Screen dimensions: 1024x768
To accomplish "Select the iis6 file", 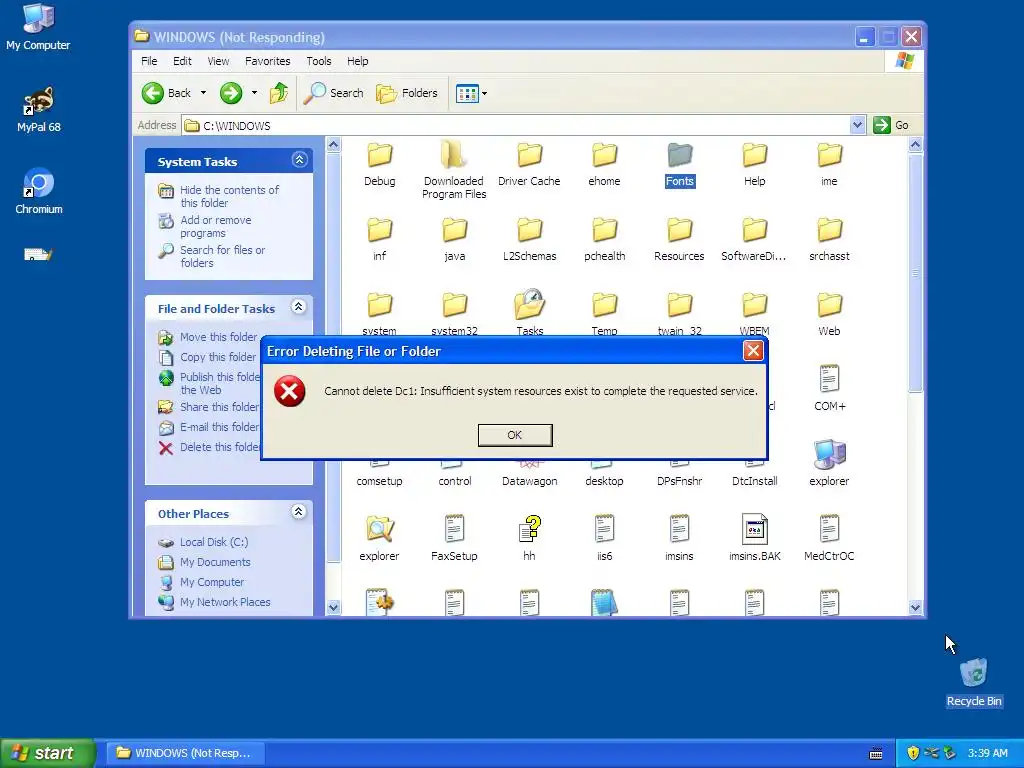I will pos(604,538).
